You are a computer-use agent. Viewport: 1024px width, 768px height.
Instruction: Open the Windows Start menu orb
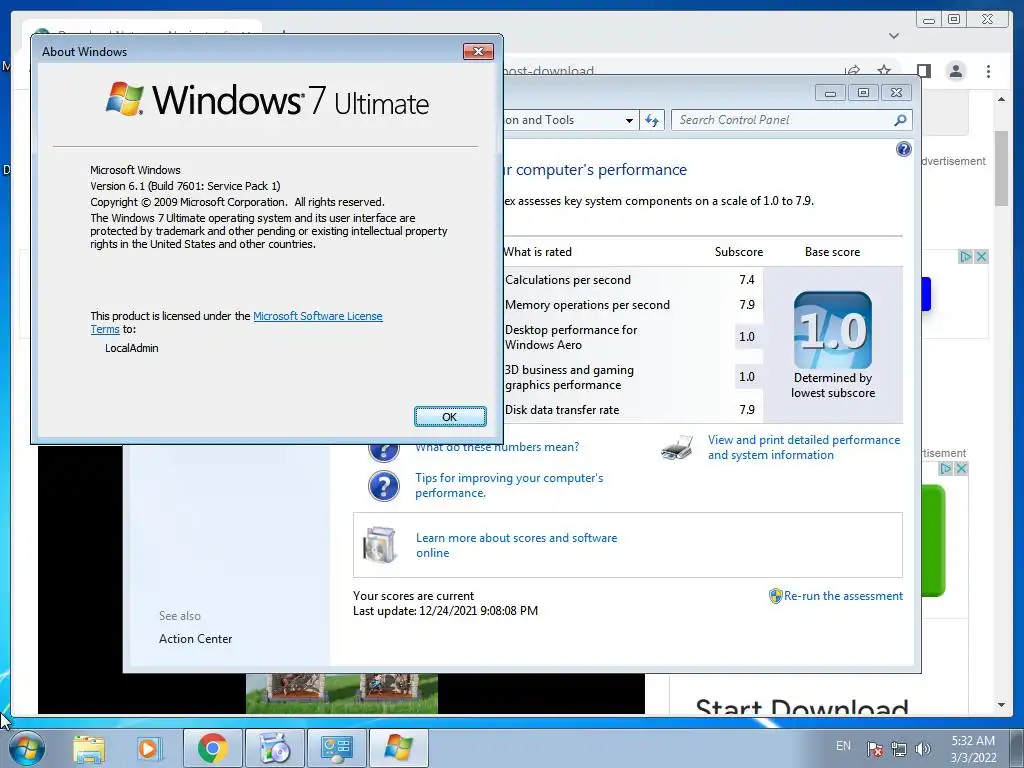[x=27, y=748]
